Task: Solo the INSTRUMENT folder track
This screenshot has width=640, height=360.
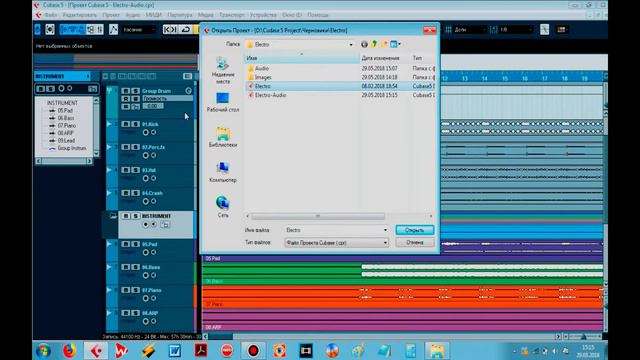Action: pyautogui.click(x=136, y=216)
